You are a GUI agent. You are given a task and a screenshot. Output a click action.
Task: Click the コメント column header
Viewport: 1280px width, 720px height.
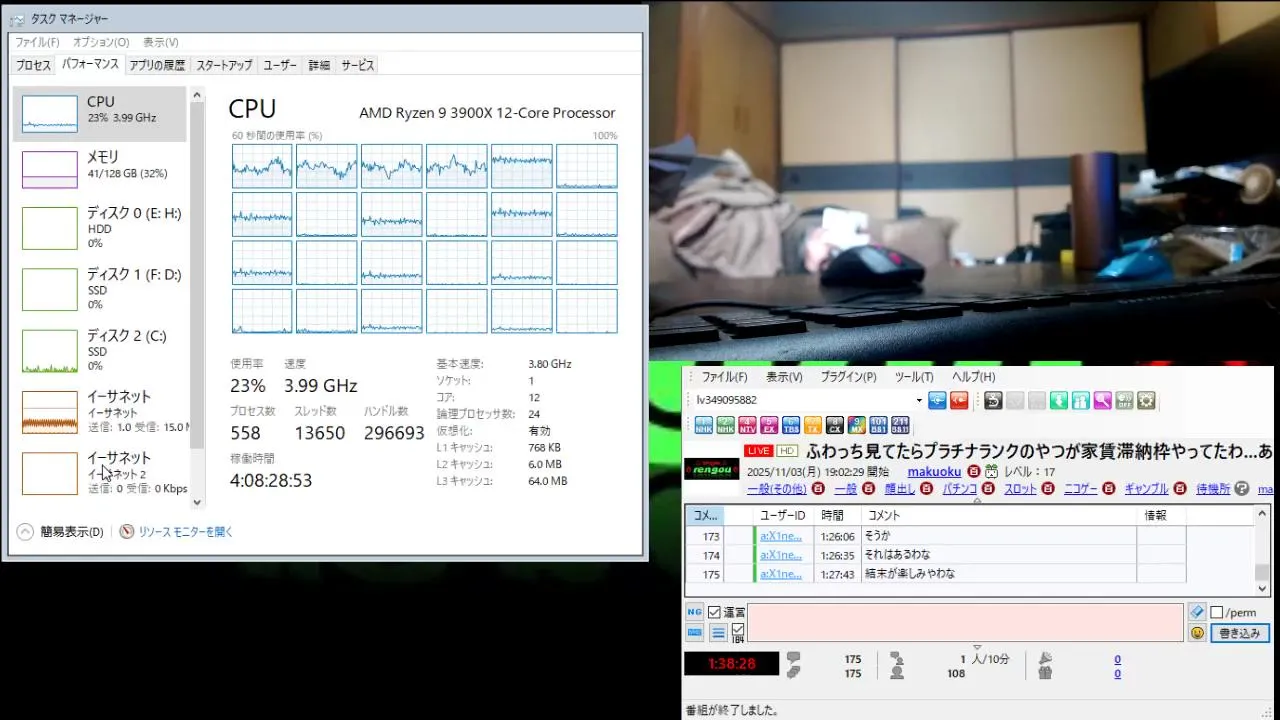point(999,516)
